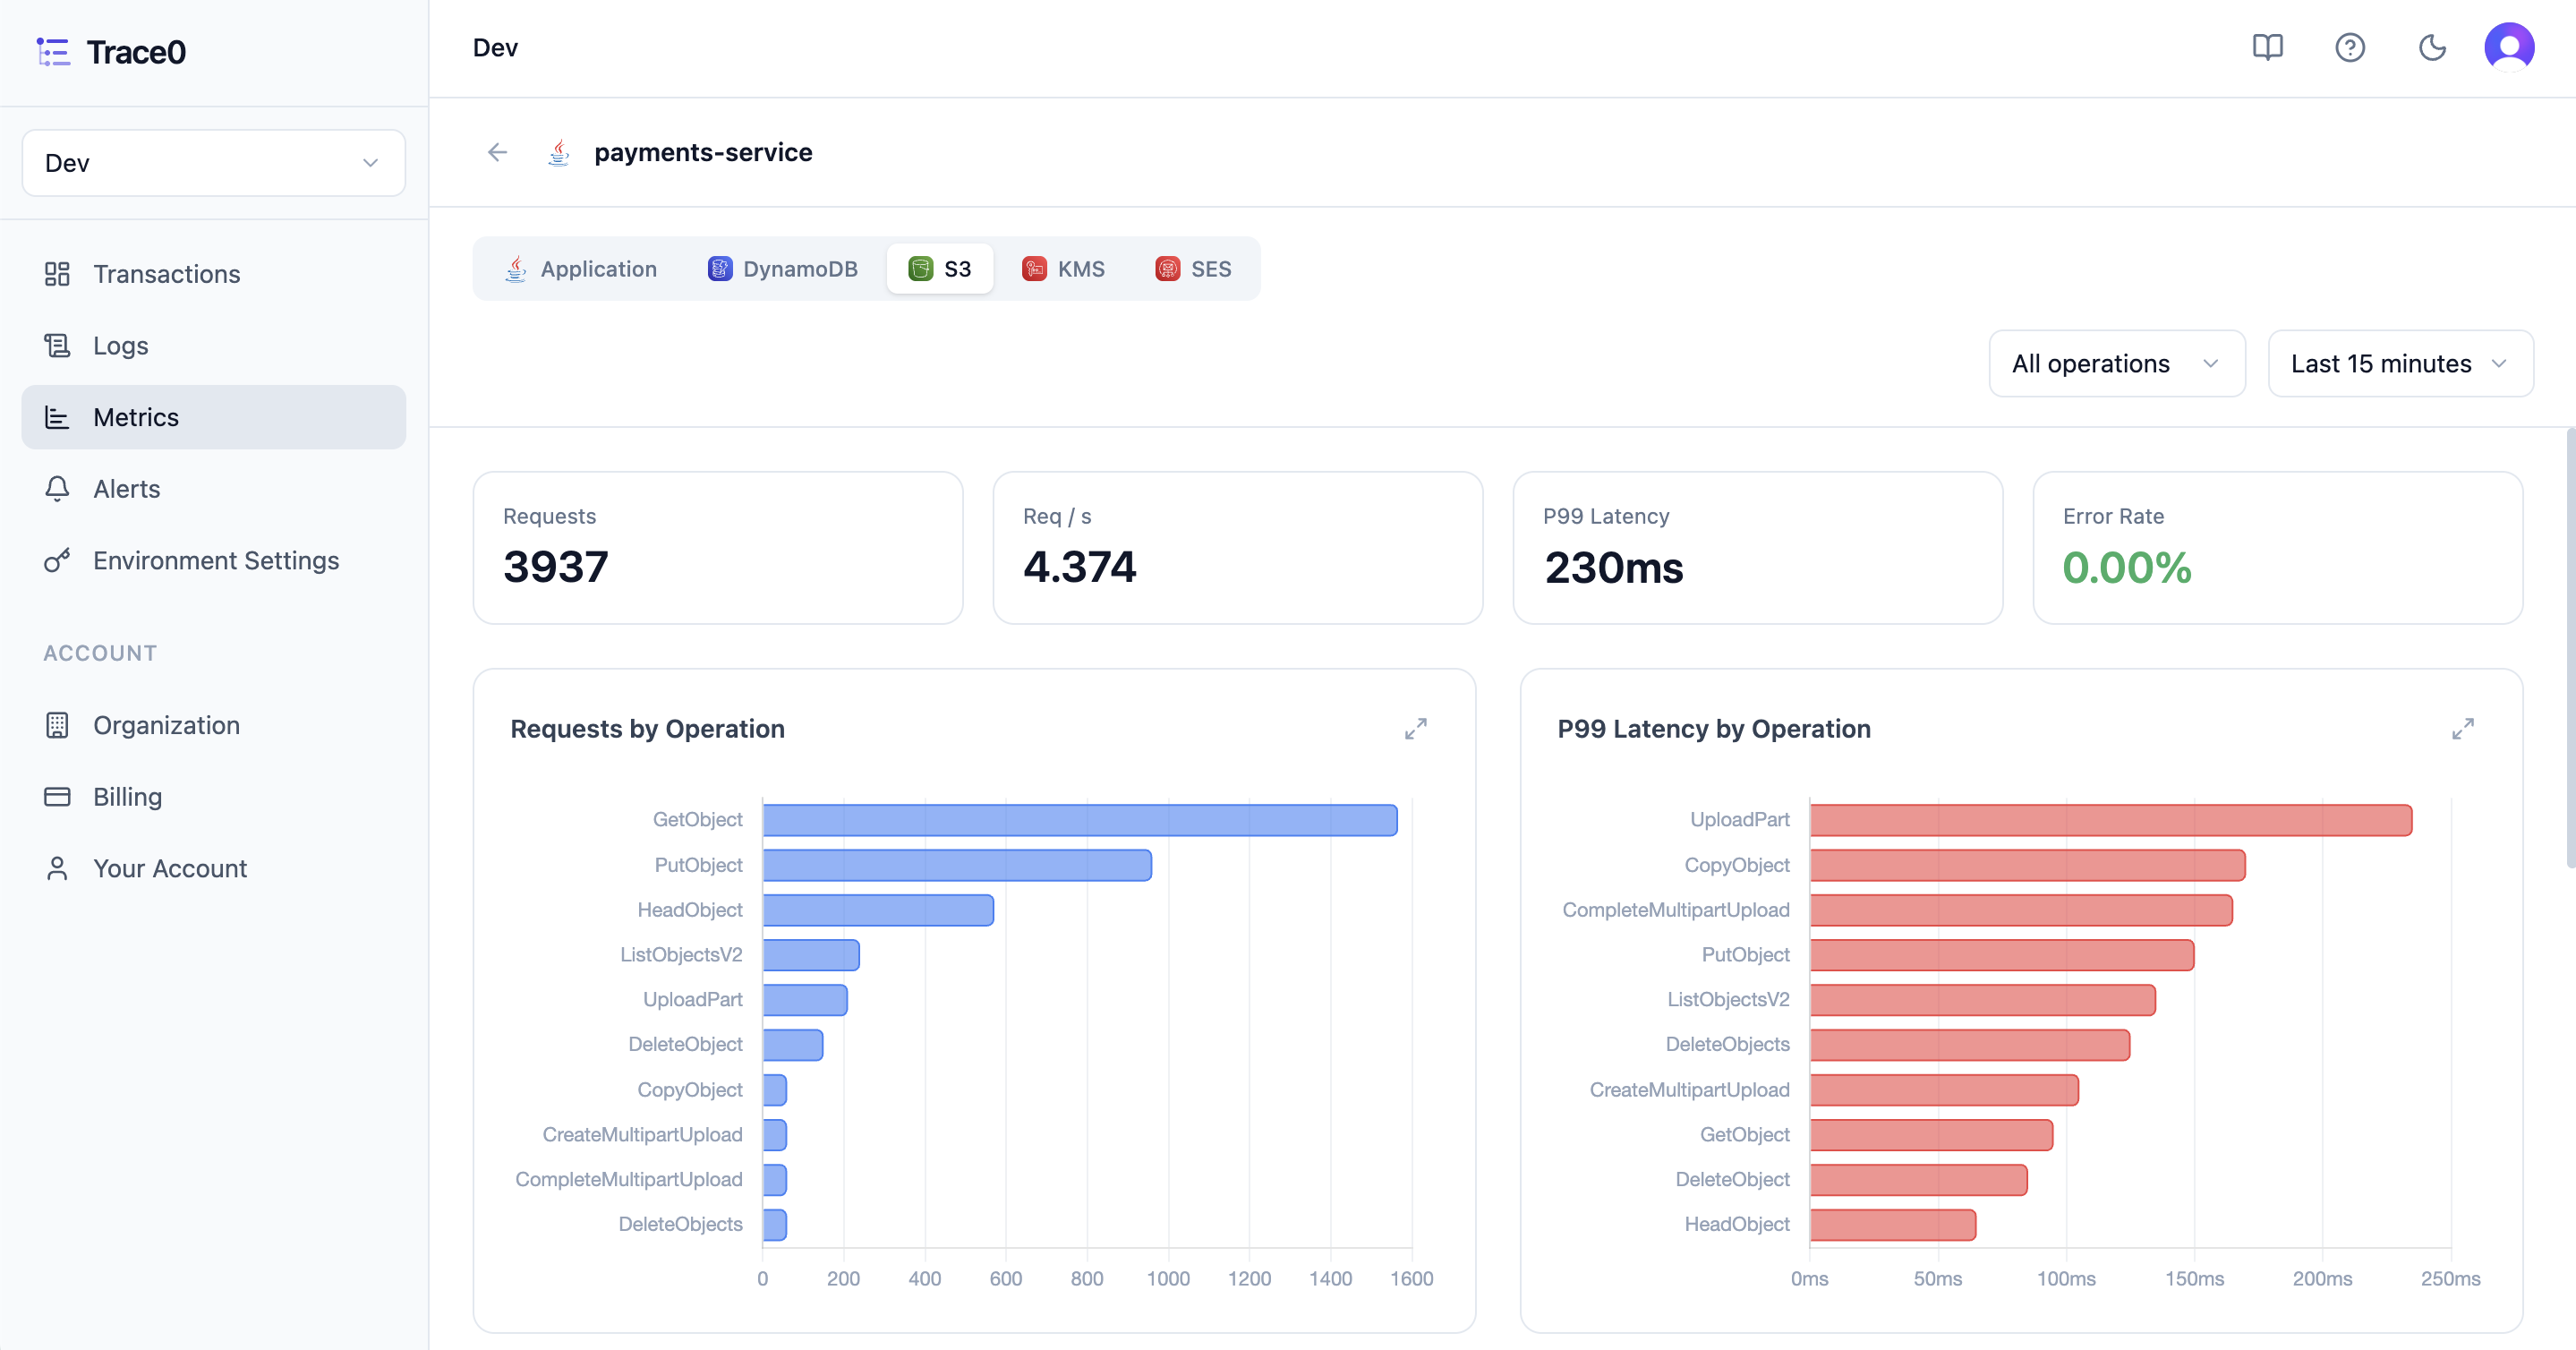
Task: Open the Metrics sidebar item
Action: click(x=213, y=417)
